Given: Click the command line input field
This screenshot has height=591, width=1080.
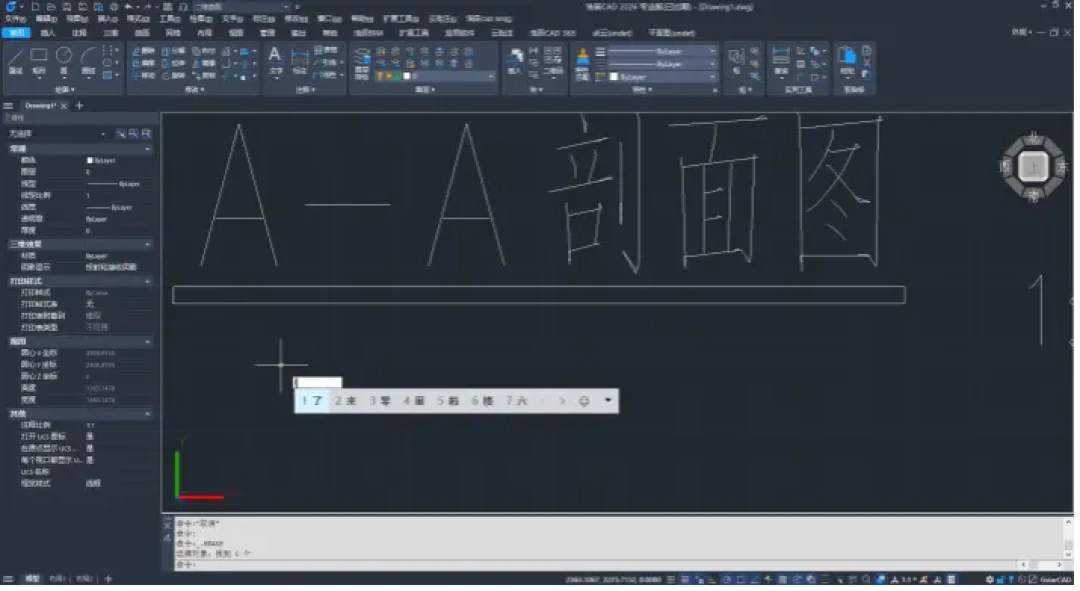Looking at the screenshot, I should pyautogui.click(x=596, y=566).
